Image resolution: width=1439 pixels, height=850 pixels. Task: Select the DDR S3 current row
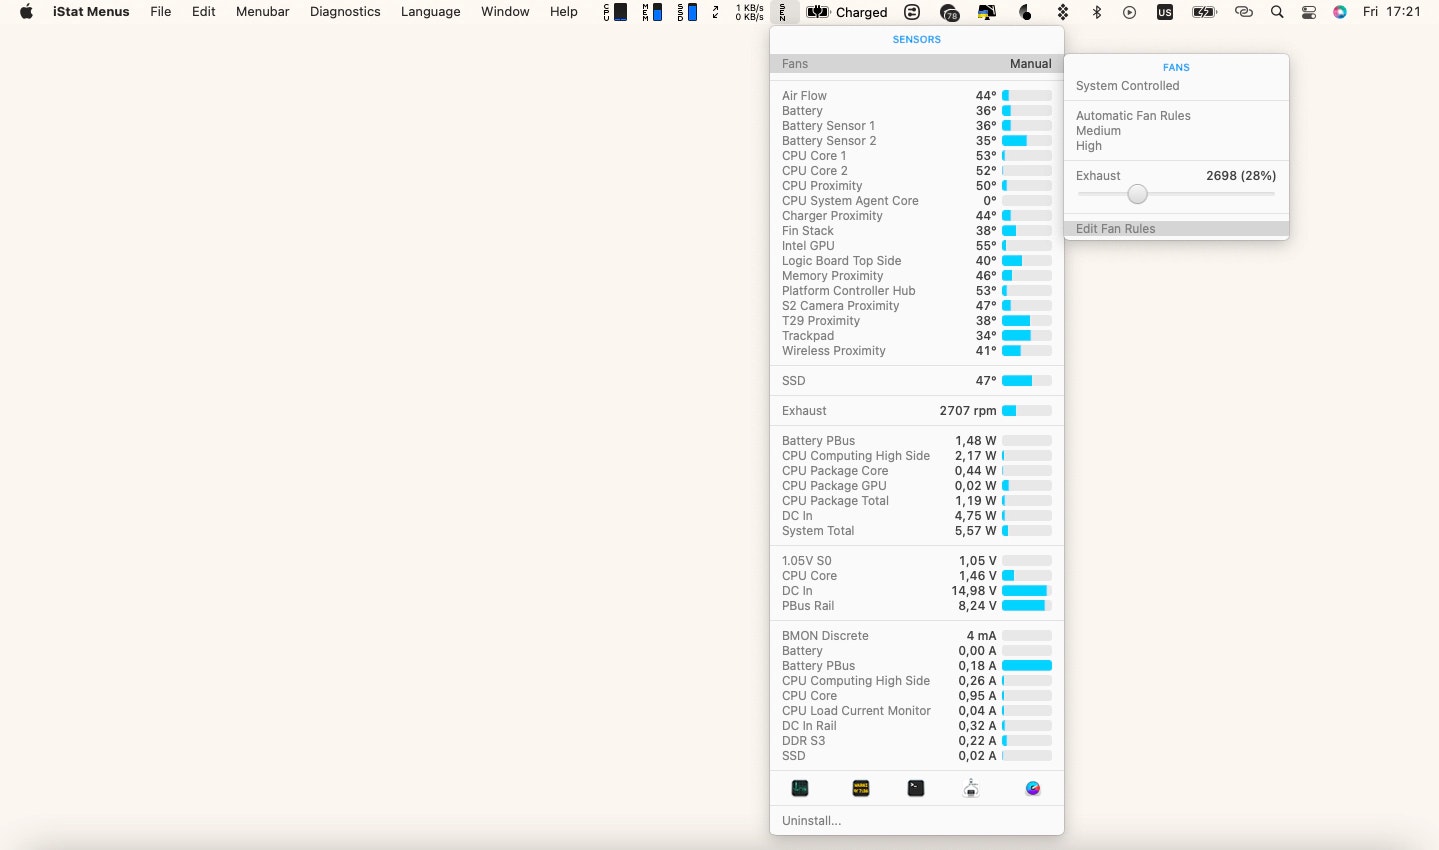click(917, 741)
